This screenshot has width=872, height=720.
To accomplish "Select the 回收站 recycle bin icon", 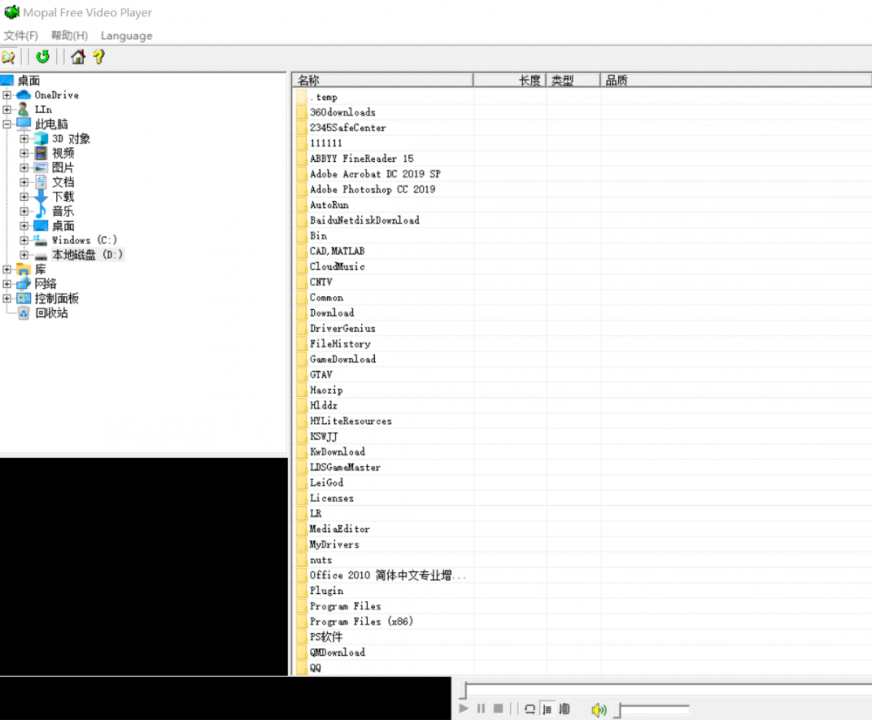I will [x=23, y=313].
